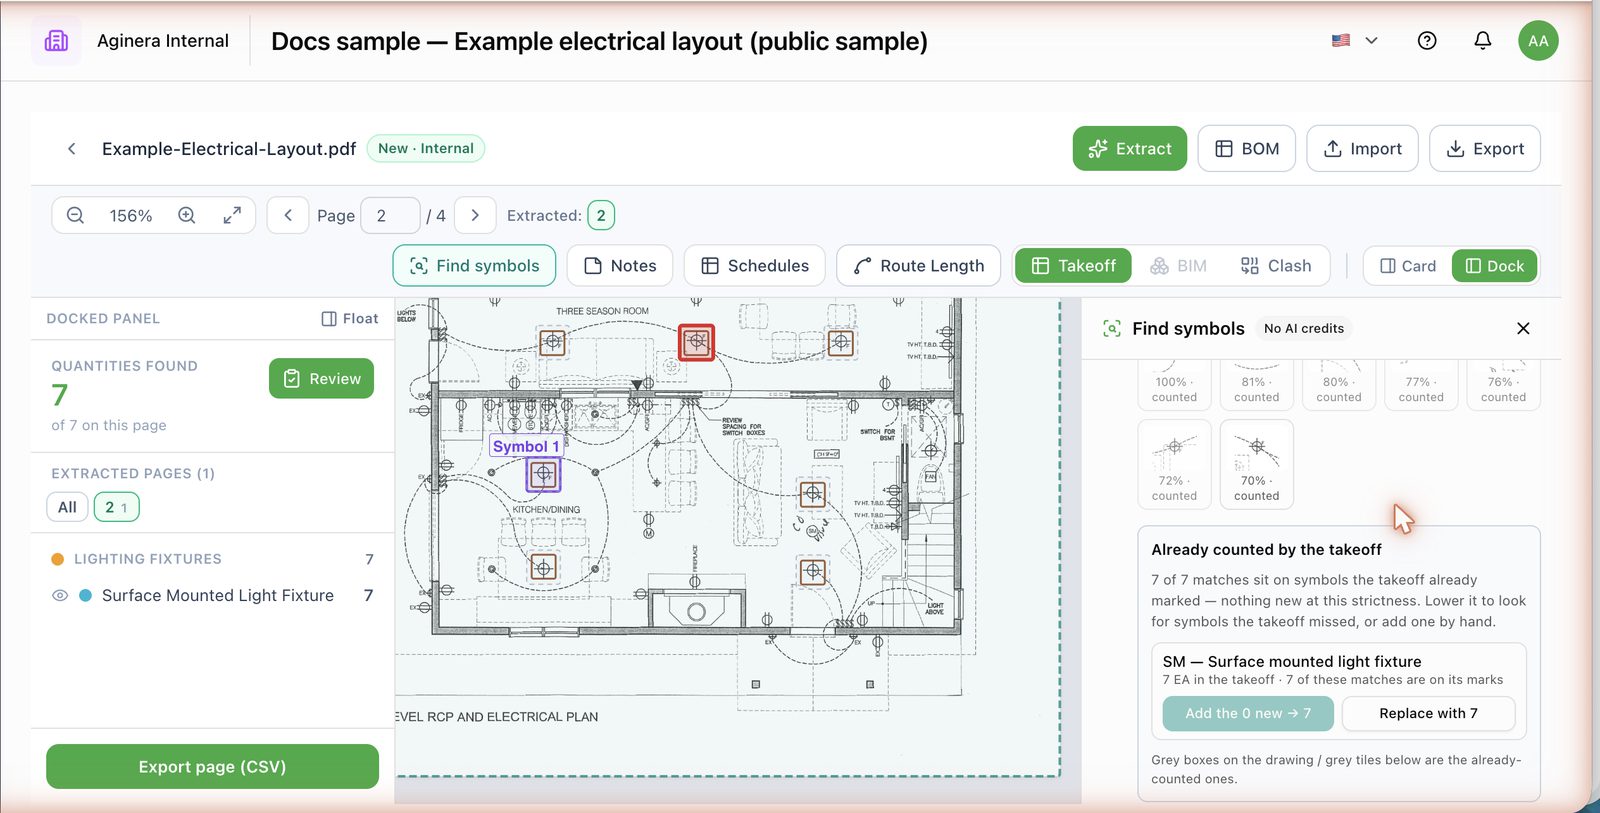Click the zoom out magnifier icon
This screenshot has width=1600, height=813.
[75, 215]
